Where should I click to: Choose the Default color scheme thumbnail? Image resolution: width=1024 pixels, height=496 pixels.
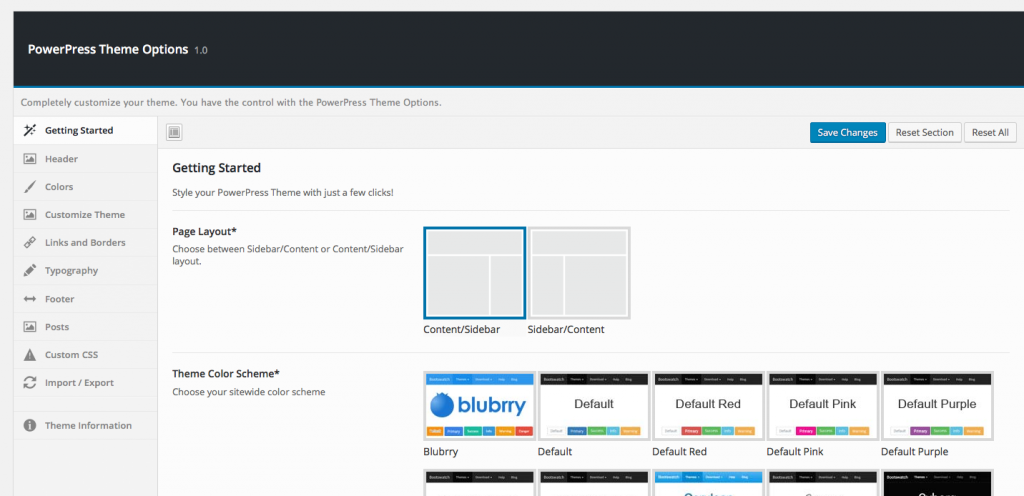click(594, 406)
